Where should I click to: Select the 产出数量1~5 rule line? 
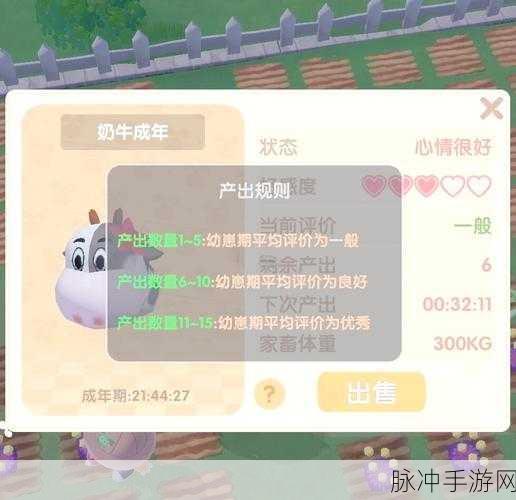[x=238, y=241]
